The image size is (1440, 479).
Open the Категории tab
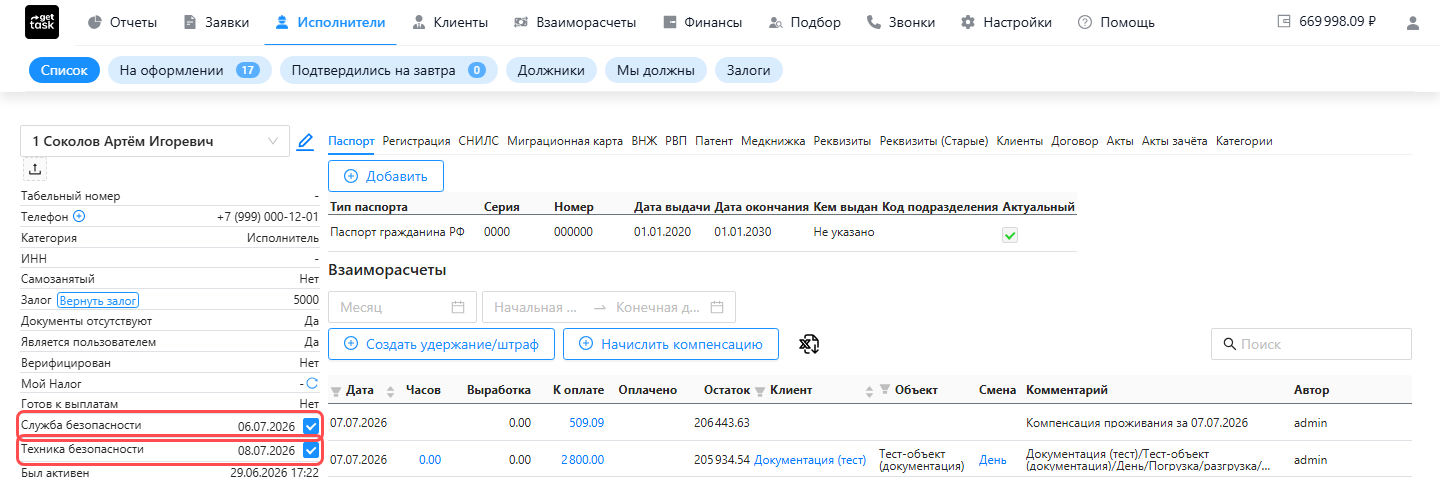[1244, 141]
